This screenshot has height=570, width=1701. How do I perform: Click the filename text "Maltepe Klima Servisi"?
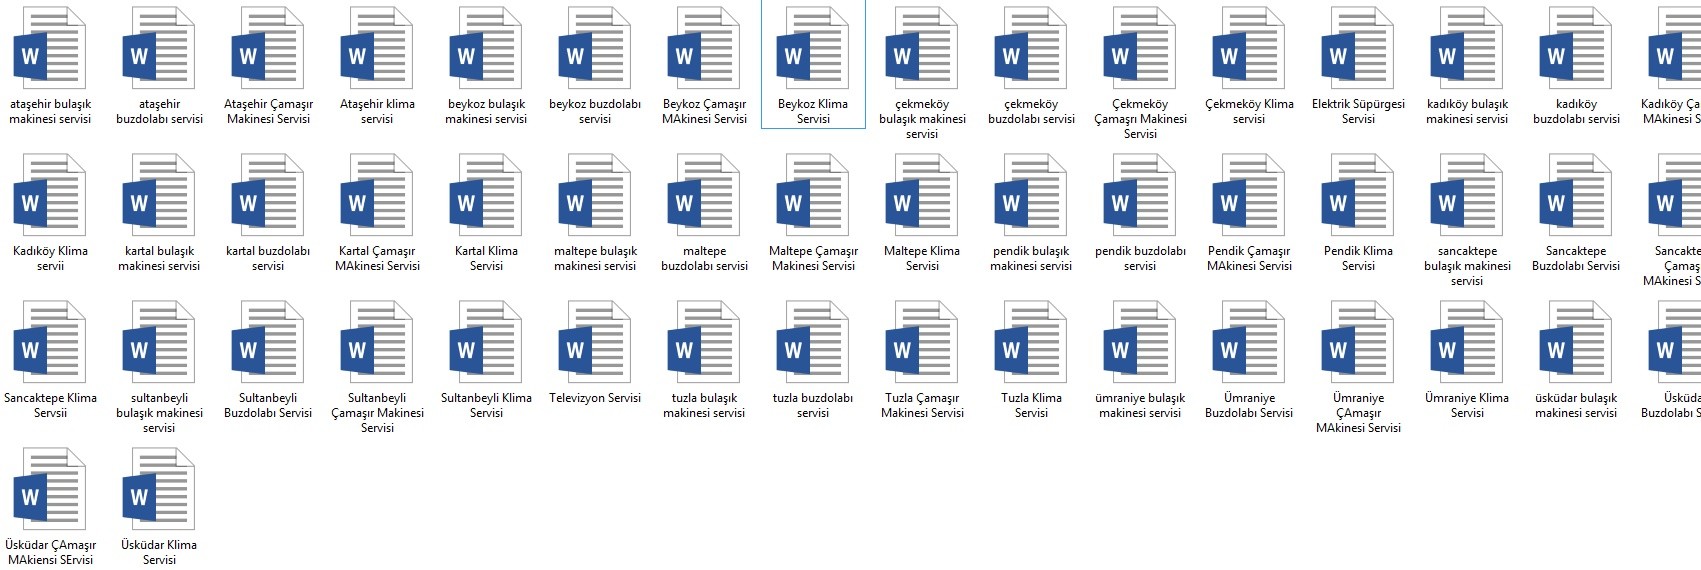[x=922, y=258]
